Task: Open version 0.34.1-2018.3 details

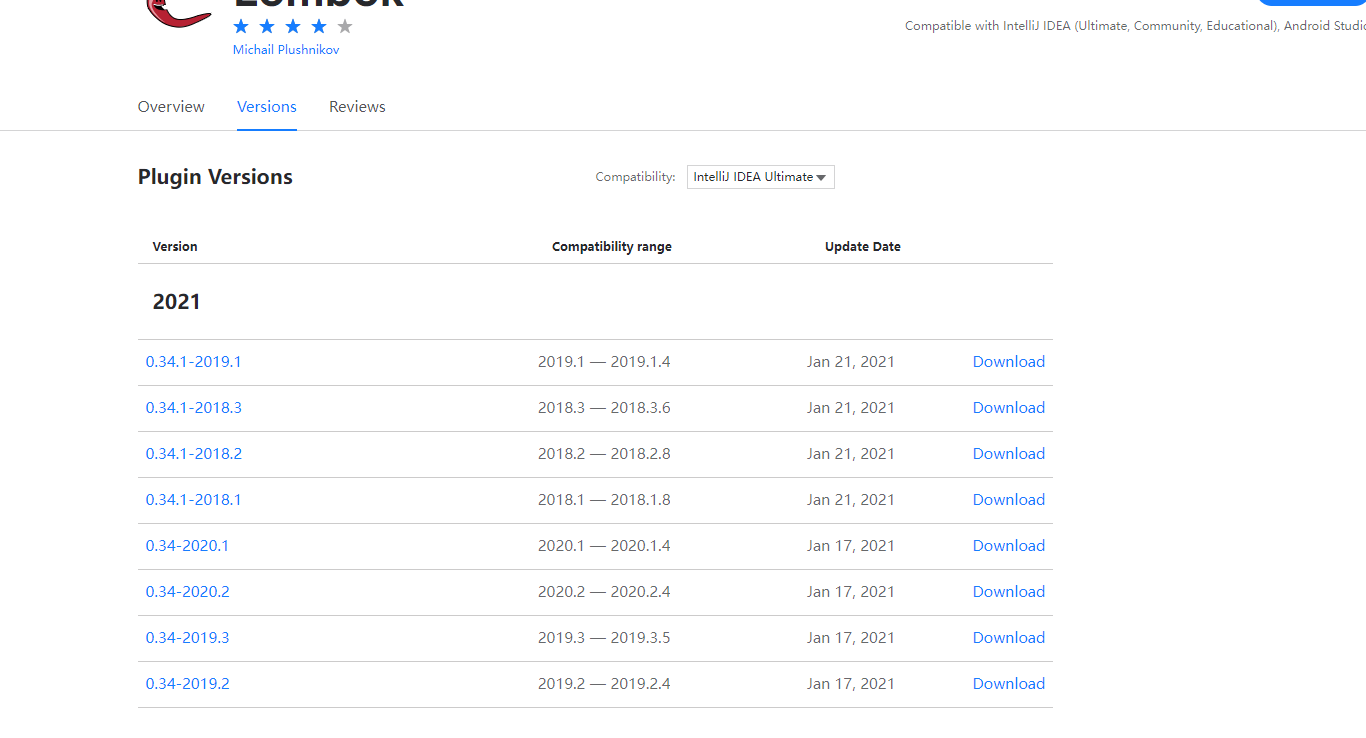Action: coord(194,408)
